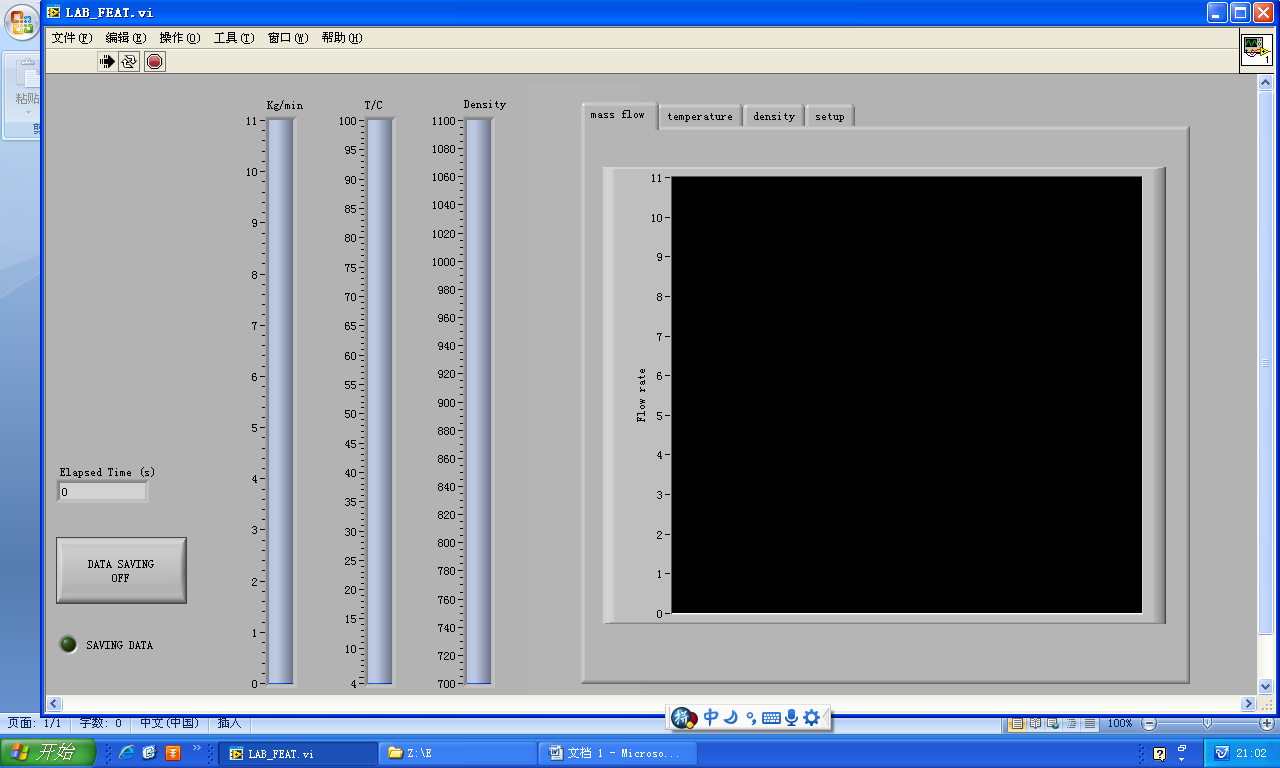Open the 工具(T) menu
The image size is (1280, 768).
point(234,38)
